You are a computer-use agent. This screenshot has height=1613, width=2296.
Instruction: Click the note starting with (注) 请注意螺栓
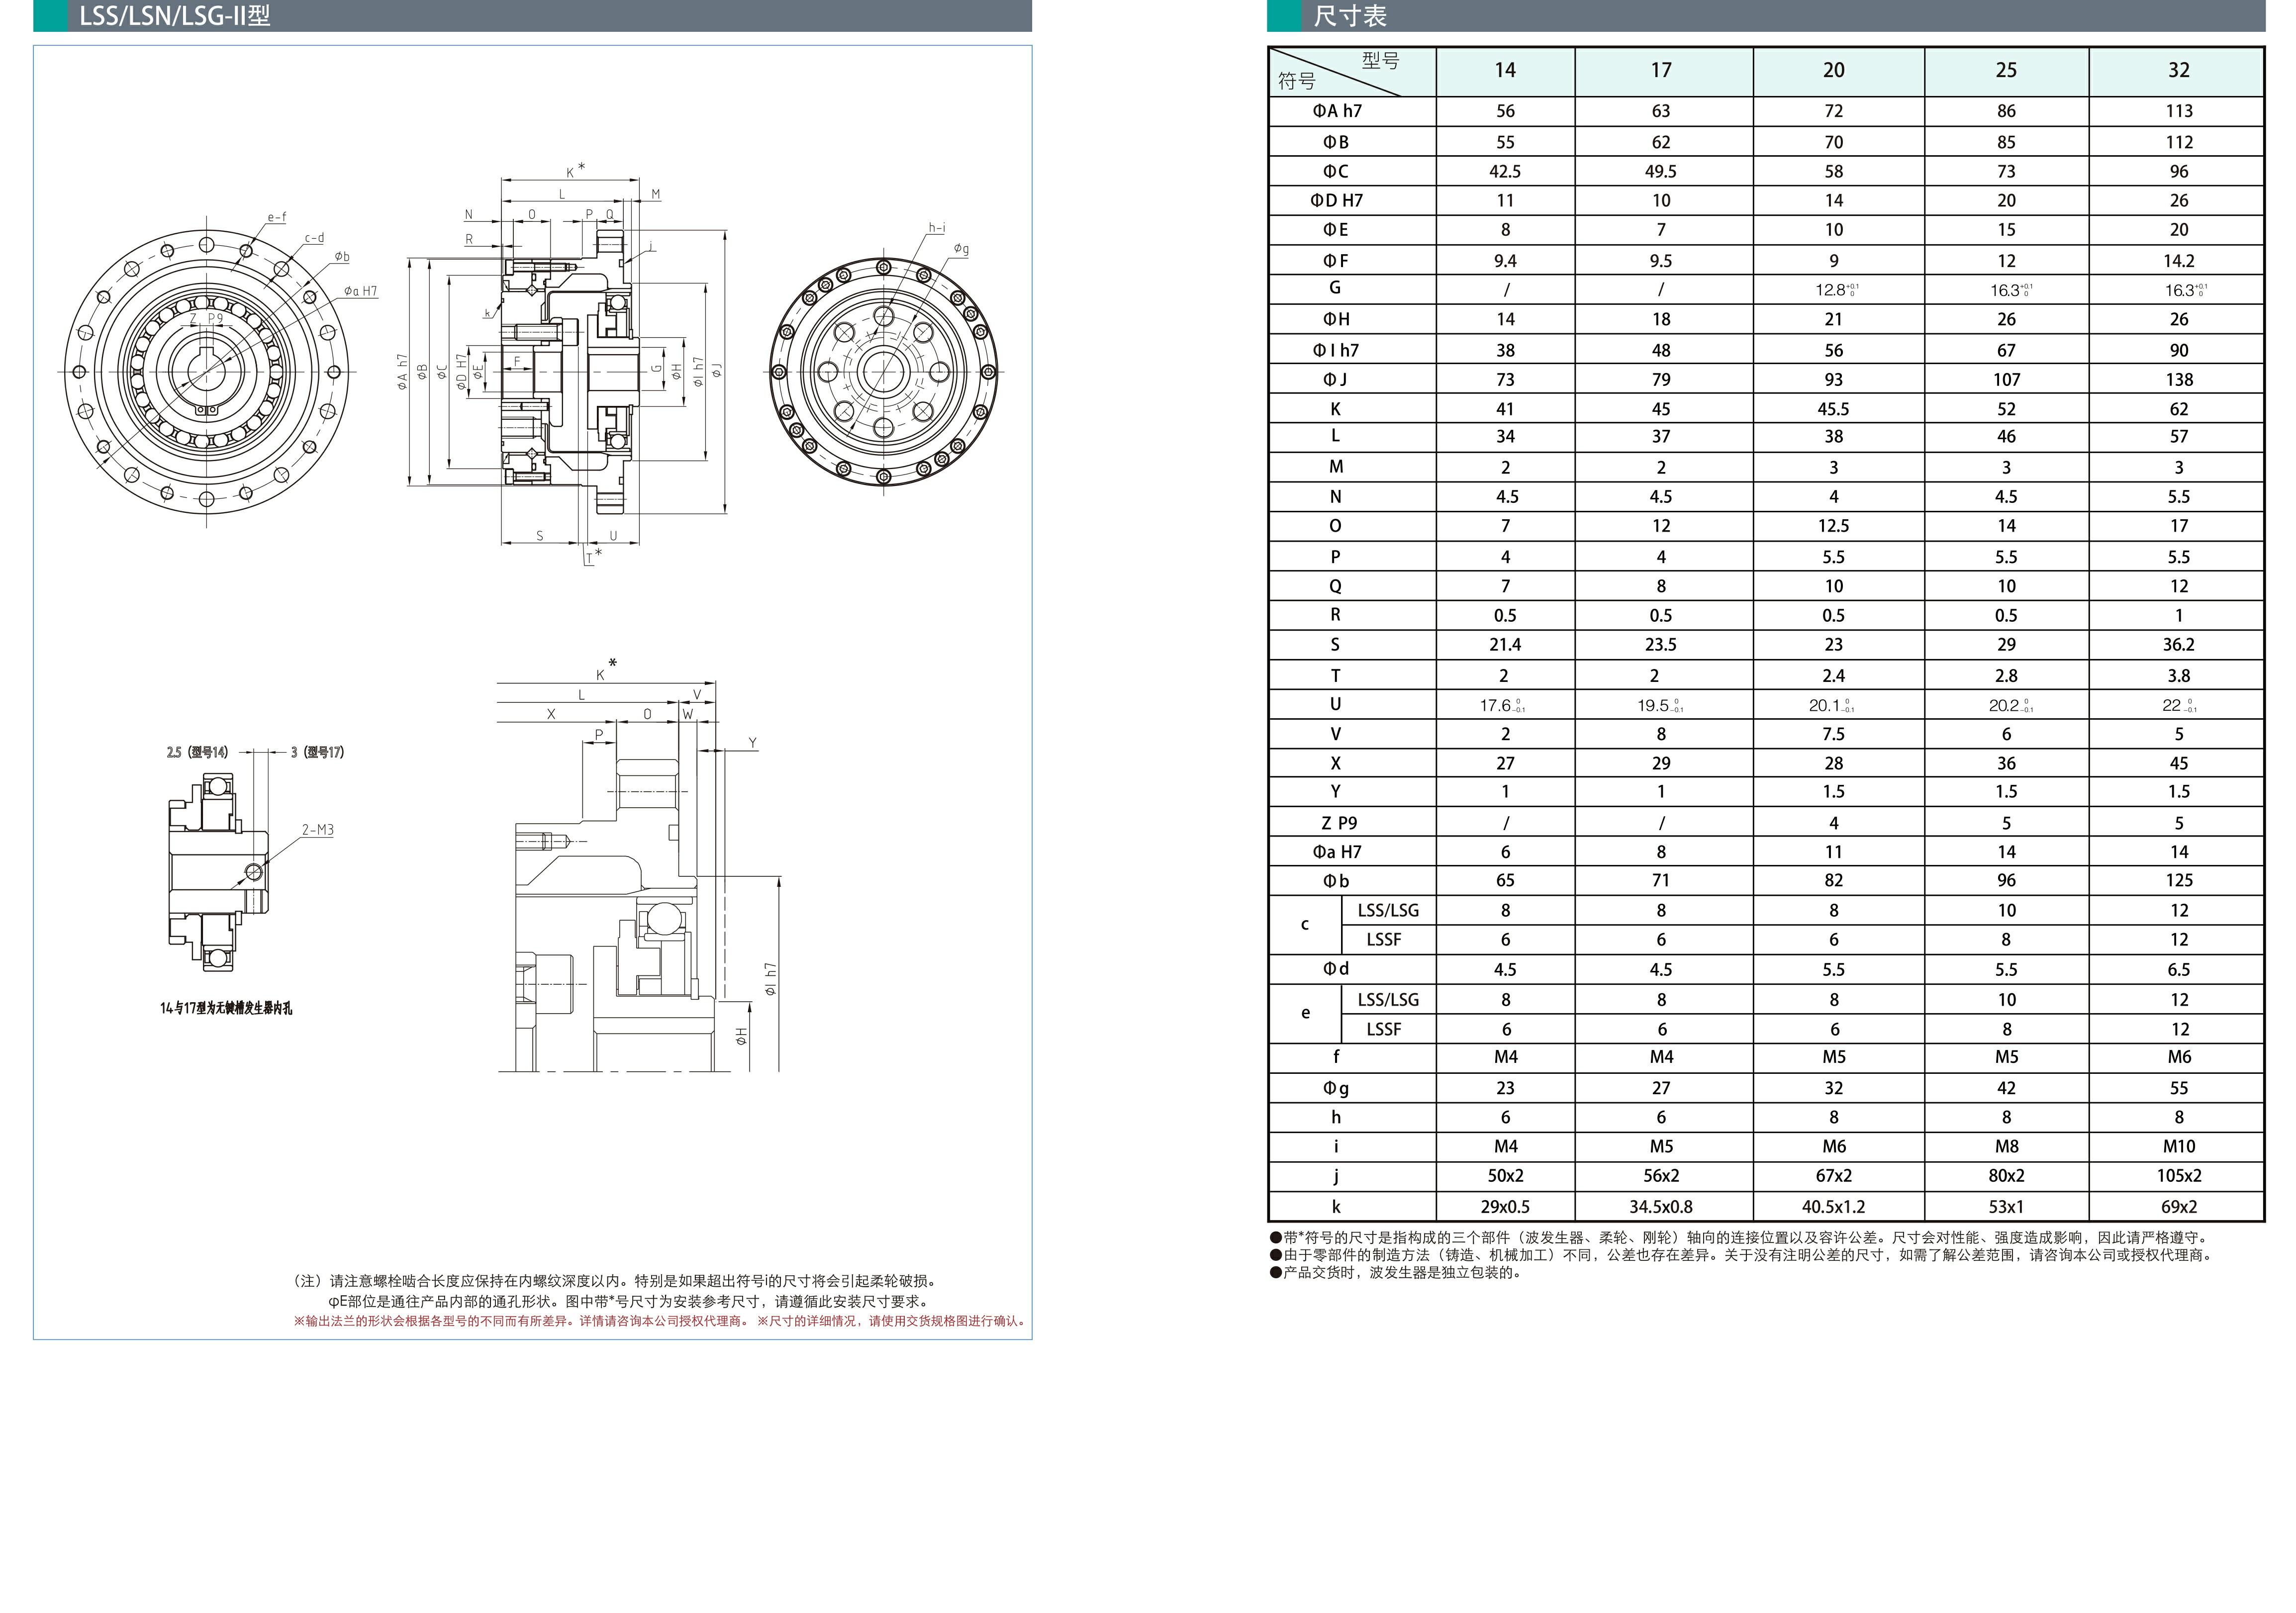pos(615,1281)
